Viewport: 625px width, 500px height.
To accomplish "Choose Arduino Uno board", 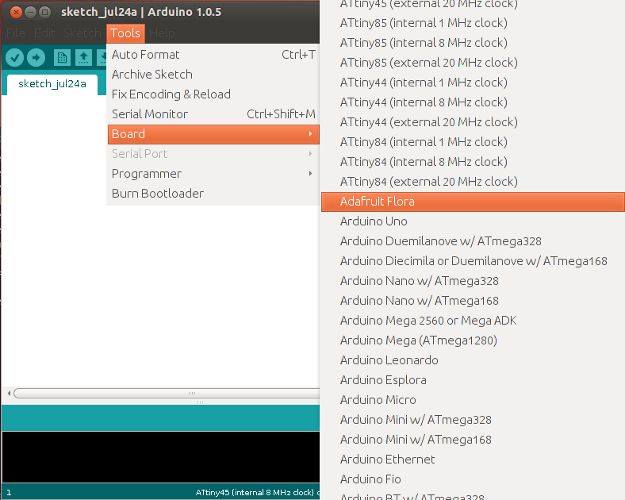I will [473, 222].
